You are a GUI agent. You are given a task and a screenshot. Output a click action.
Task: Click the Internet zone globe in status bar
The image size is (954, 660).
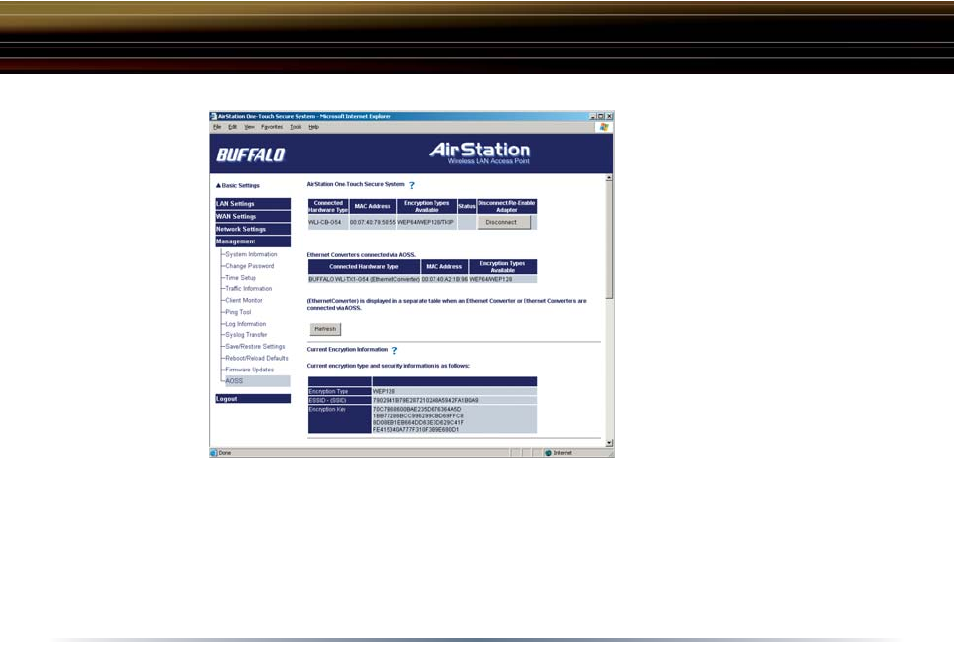[548, 453]
